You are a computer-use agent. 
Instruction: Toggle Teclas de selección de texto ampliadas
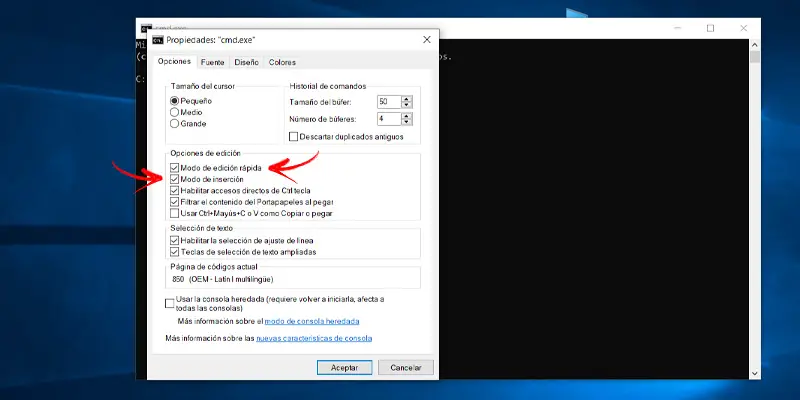174,252
